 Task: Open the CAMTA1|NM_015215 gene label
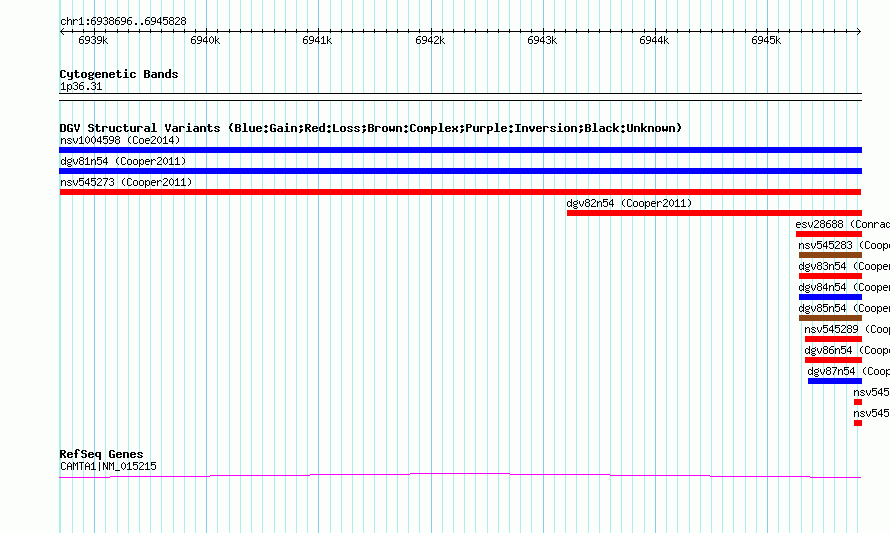(108, 466)
